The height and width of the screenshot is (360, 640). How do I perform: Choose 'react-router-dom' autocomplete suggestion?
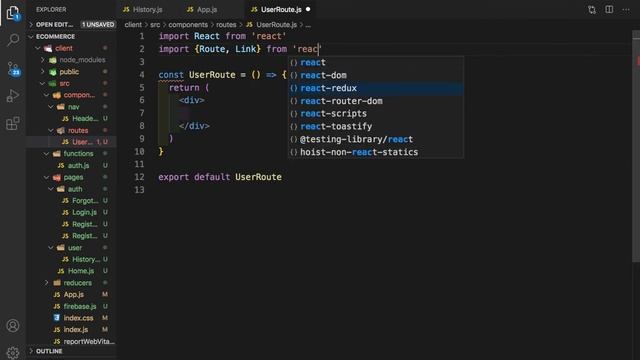pos(376,101)
